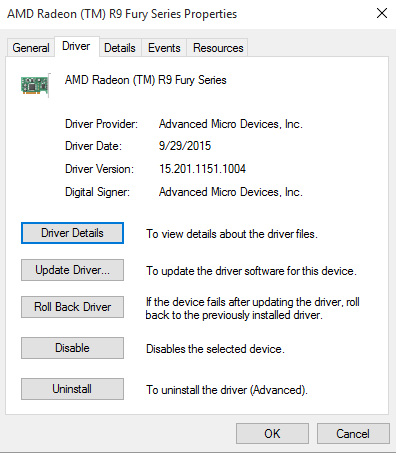The width and height of the screenshot is (396, 453).
Task: Click the Driver Details button
Action: (72, 233)
